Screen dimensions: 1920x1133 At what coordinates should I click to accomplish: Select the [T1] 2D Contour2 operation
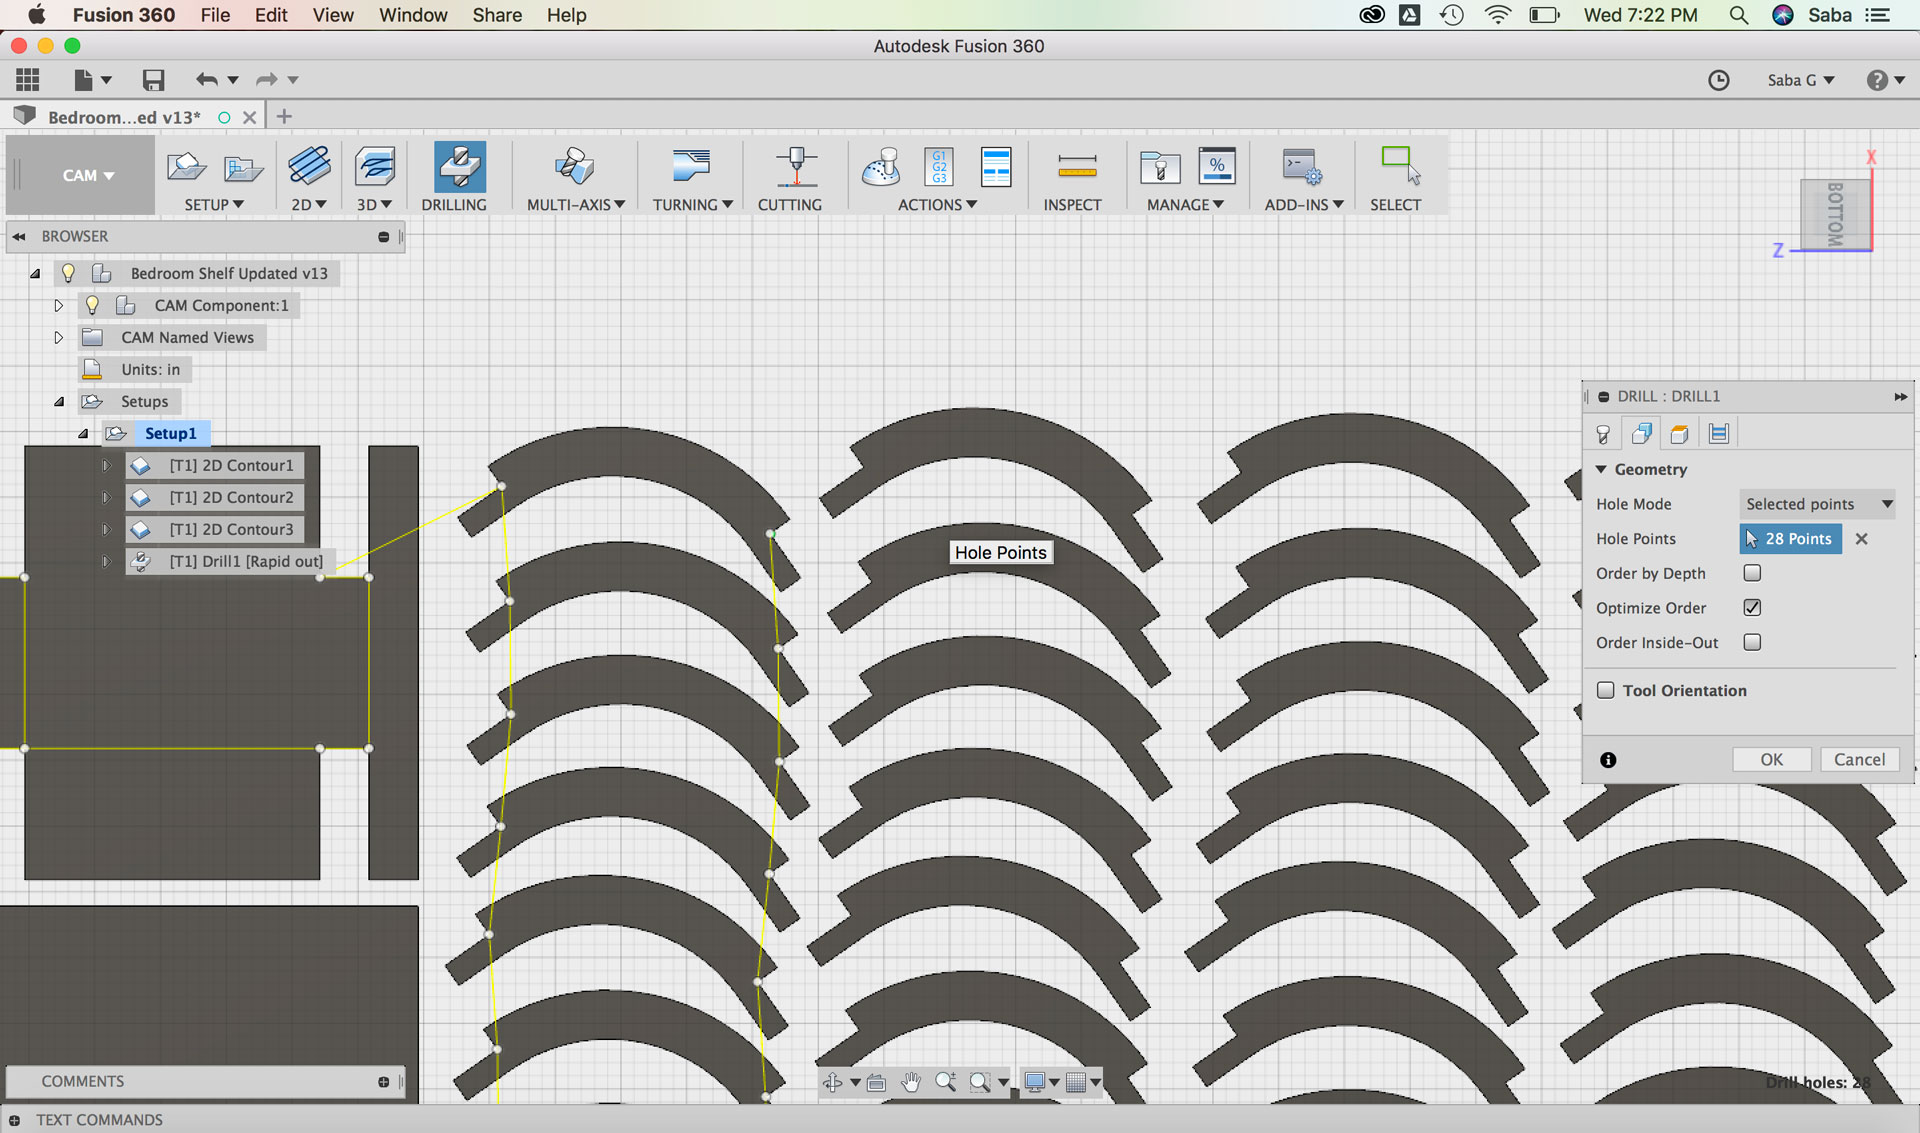(231, 497)
